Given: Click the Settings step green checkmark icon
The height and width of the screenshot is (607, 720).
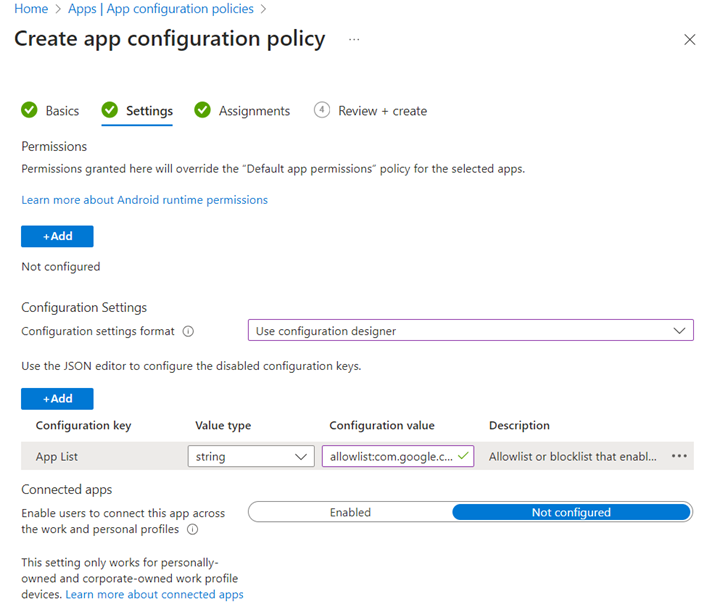Looking at the screenshot, I should [109, 110].
